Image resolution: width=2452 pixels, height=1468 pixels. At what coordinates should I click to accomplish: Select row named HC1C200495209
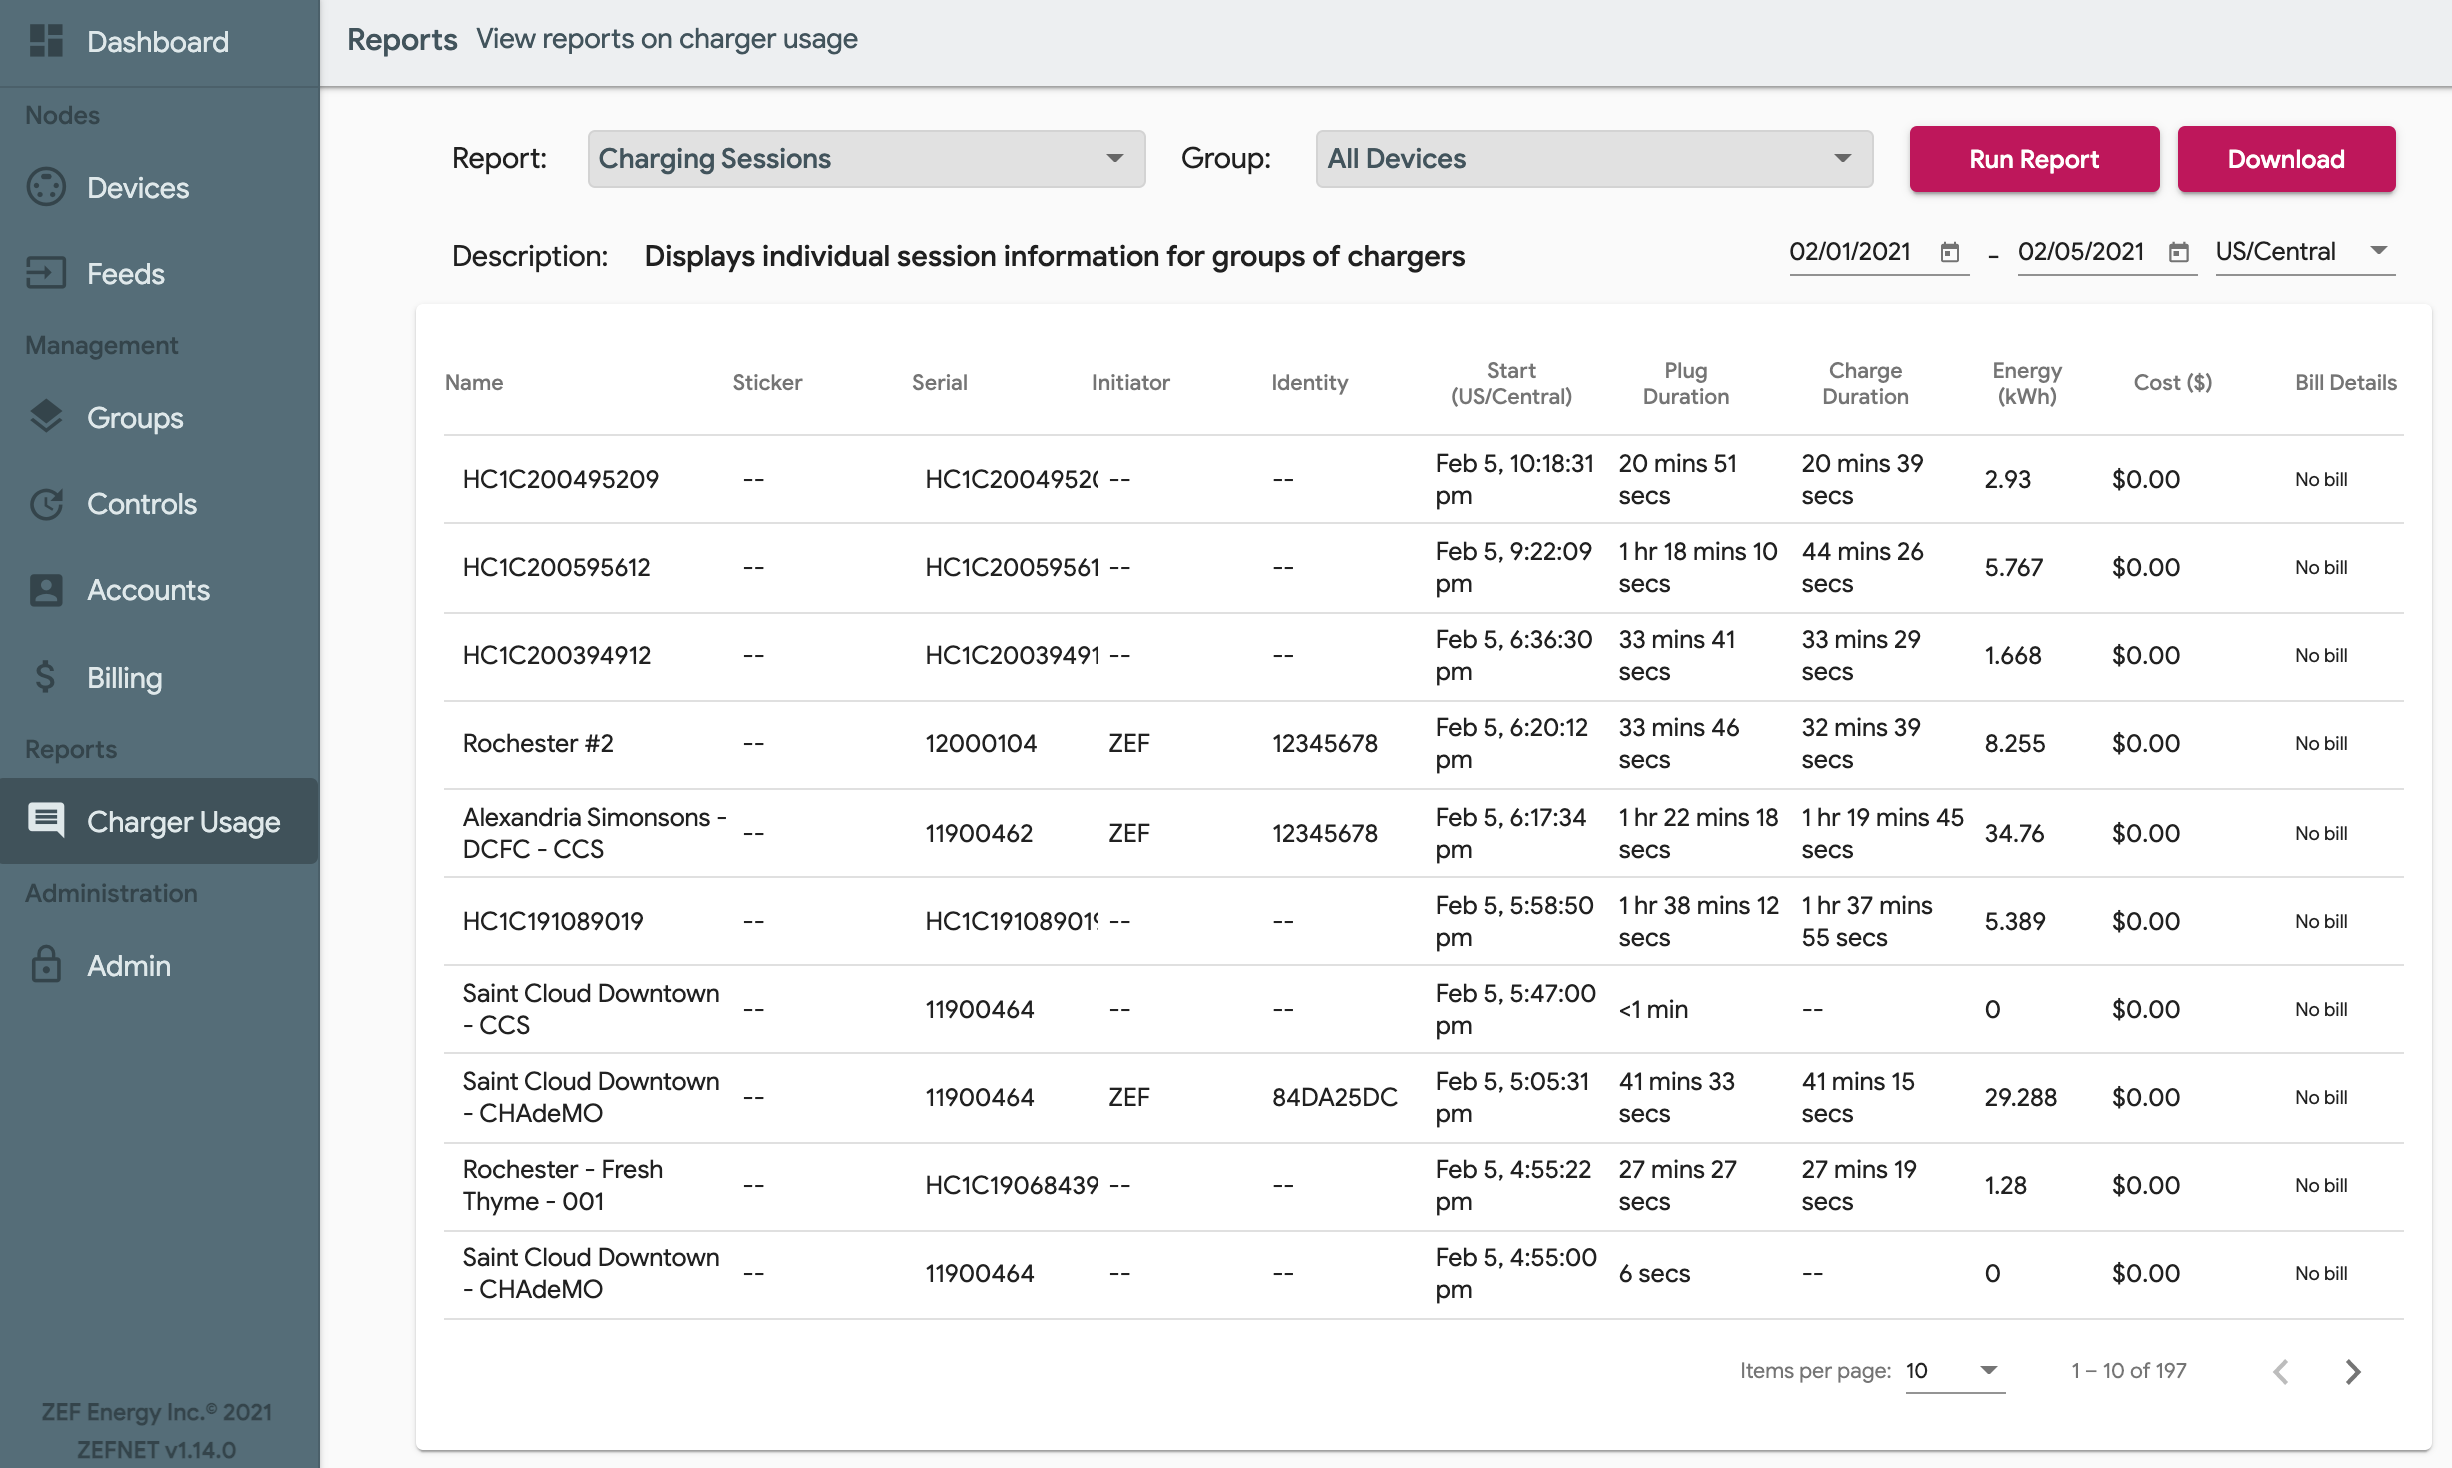pos(561,479)
